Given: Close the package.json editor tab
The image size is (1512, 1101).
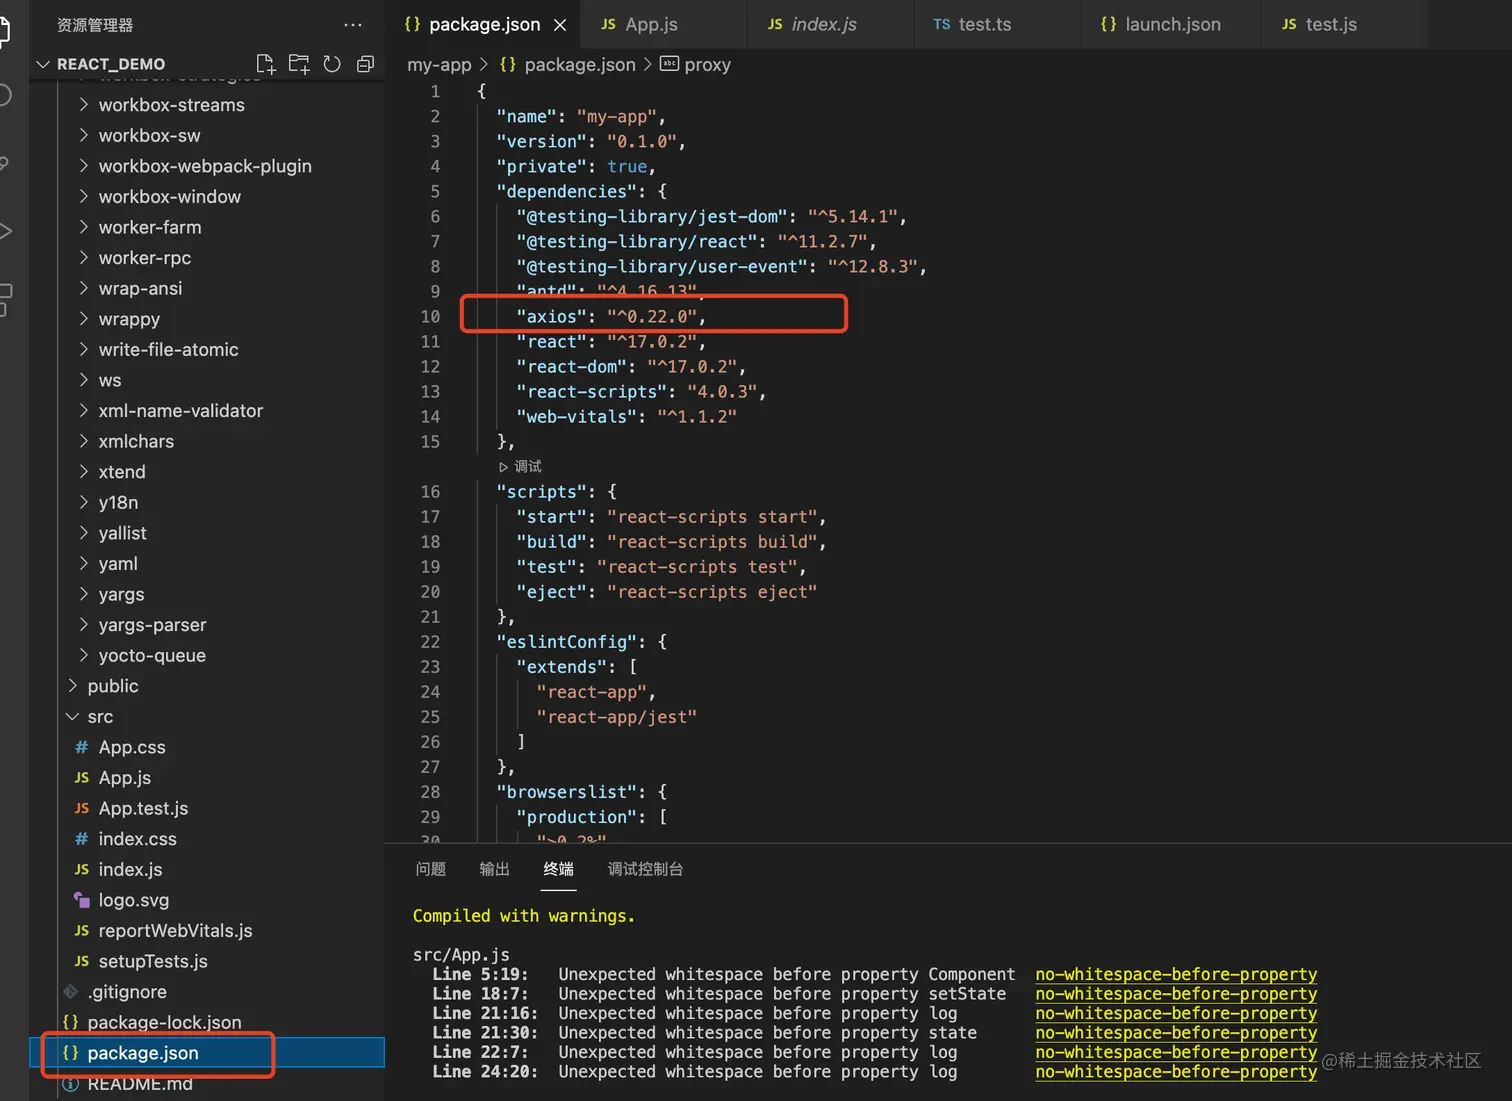Looking at the screenshot, I should coord(560,25).
